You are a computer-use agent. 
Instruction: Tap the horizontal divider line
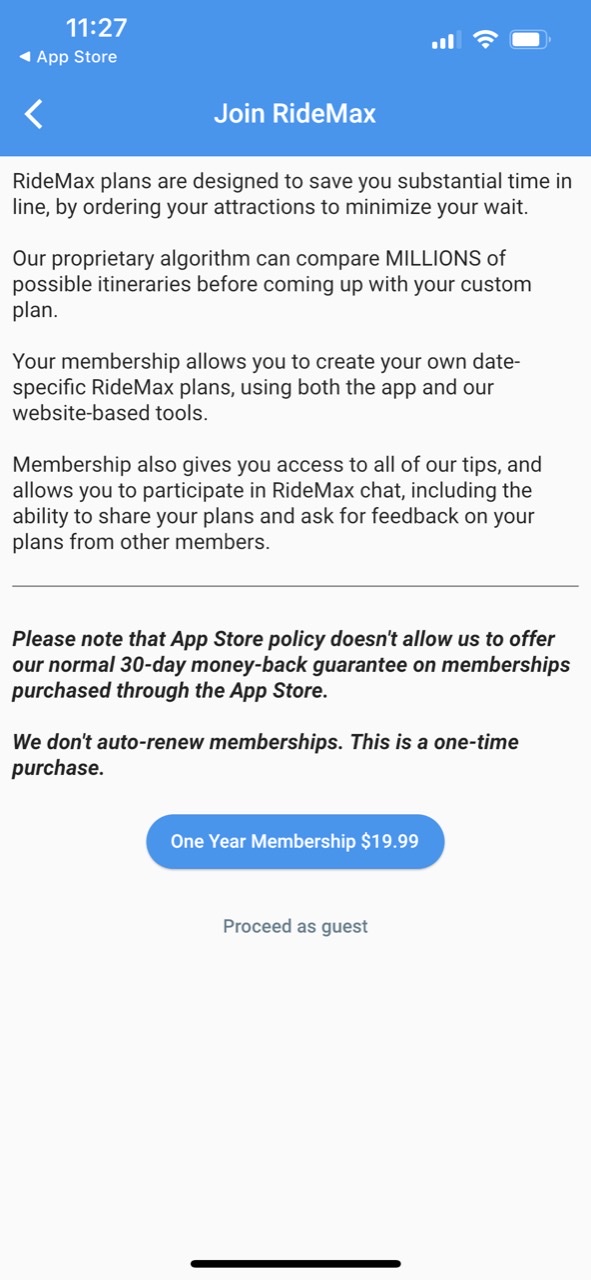295,585
